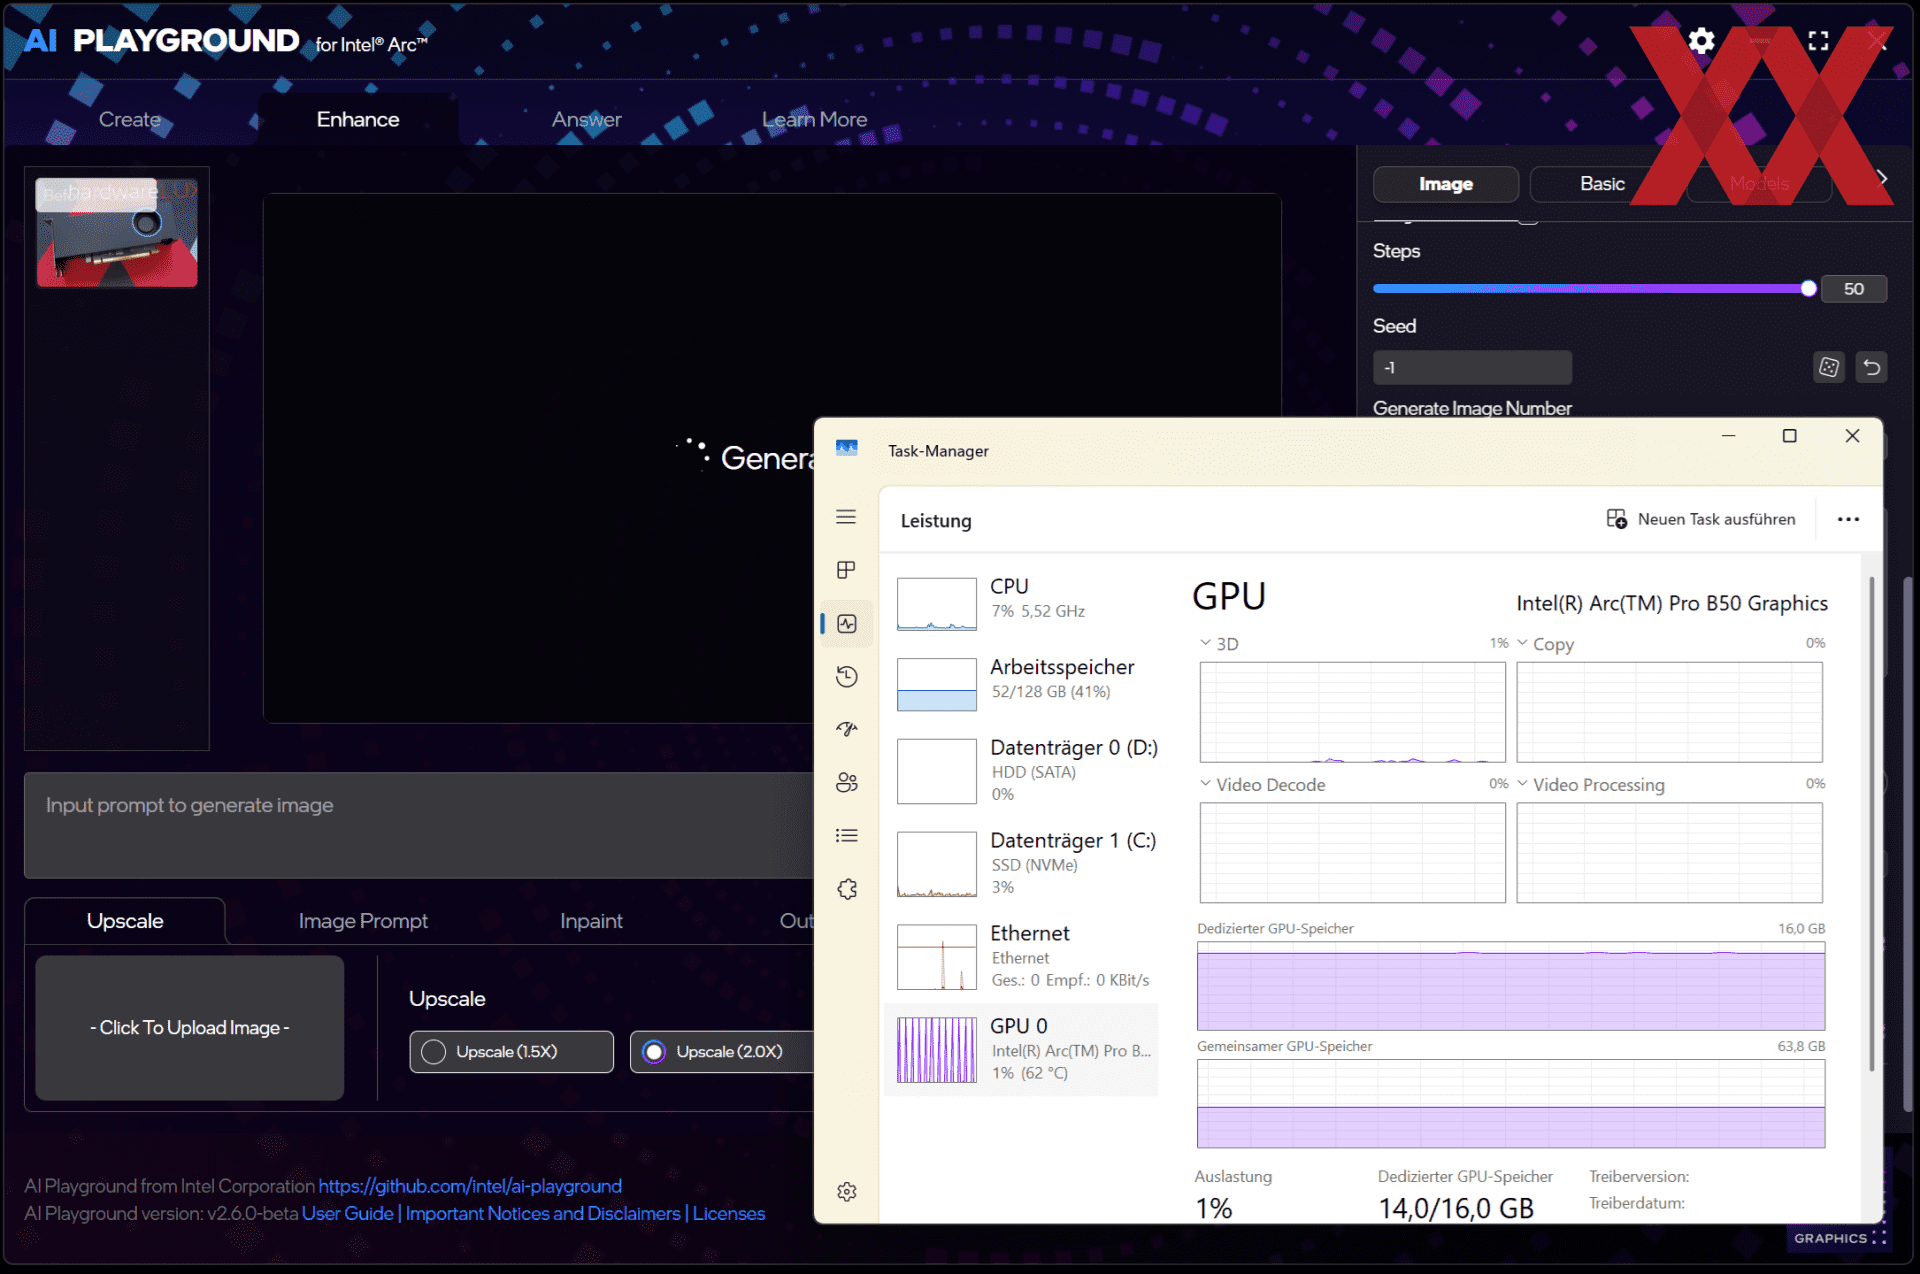The height and width of the screenshot is (1274, 1920).
Task: Toggle AI Playground fullscreen icon
Action: pos(1818,40)
